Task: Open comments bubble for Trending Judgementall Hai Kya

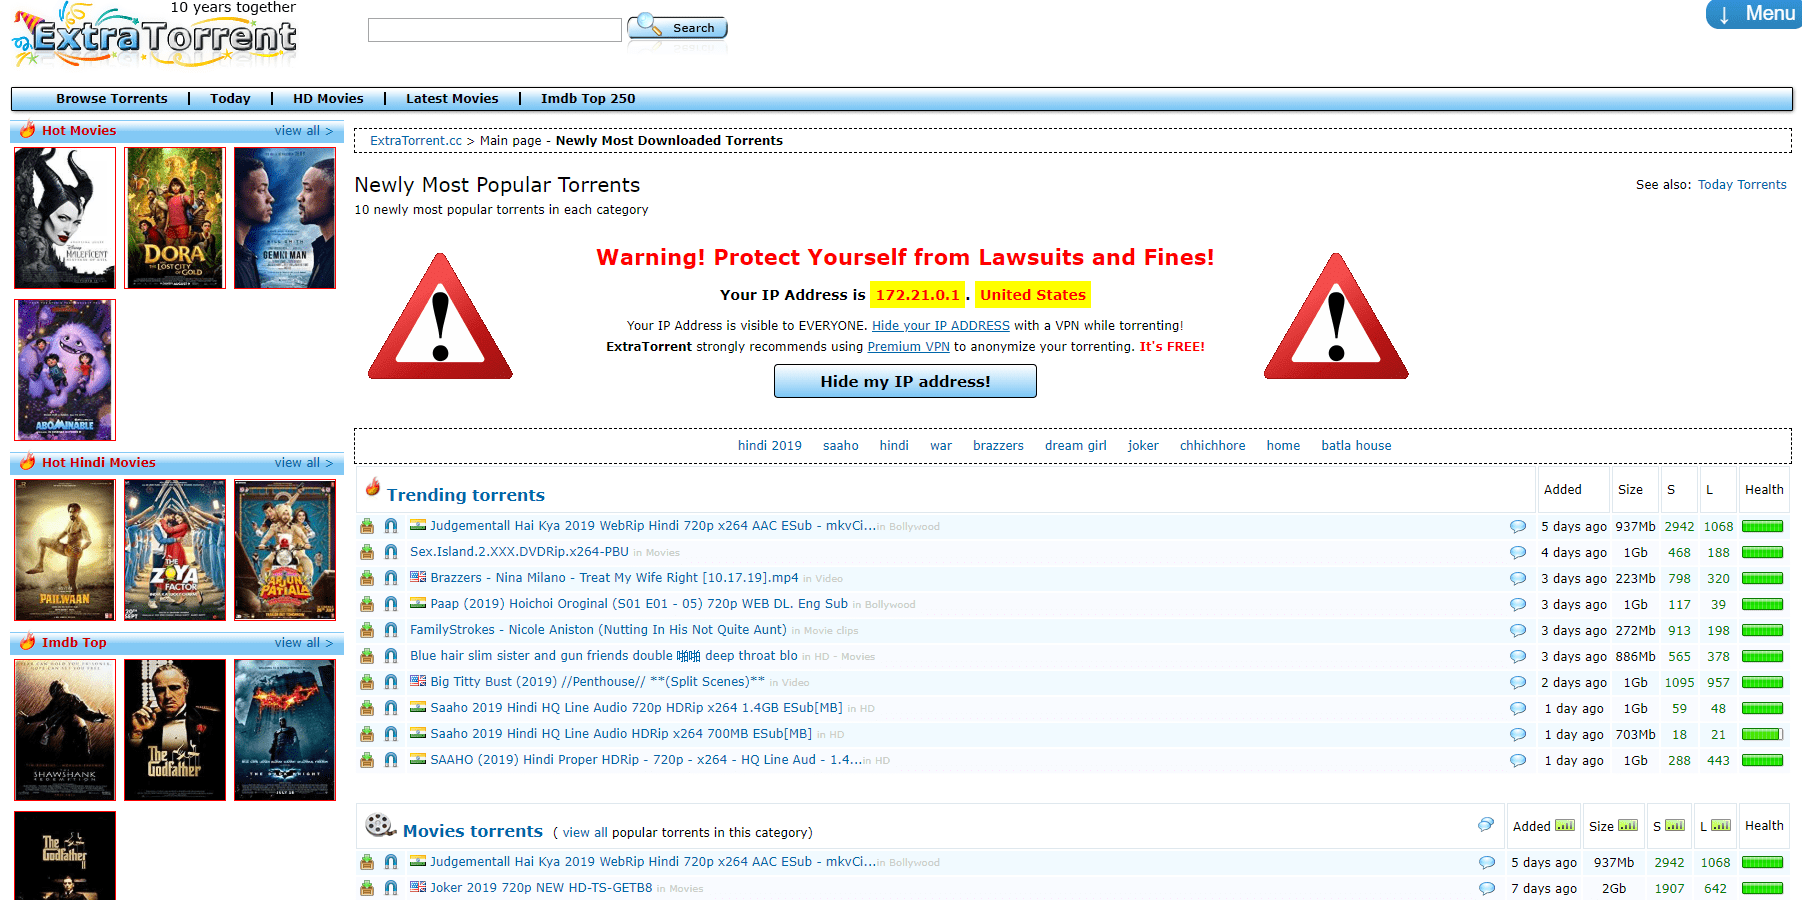Action: (x=1518, y=526)
